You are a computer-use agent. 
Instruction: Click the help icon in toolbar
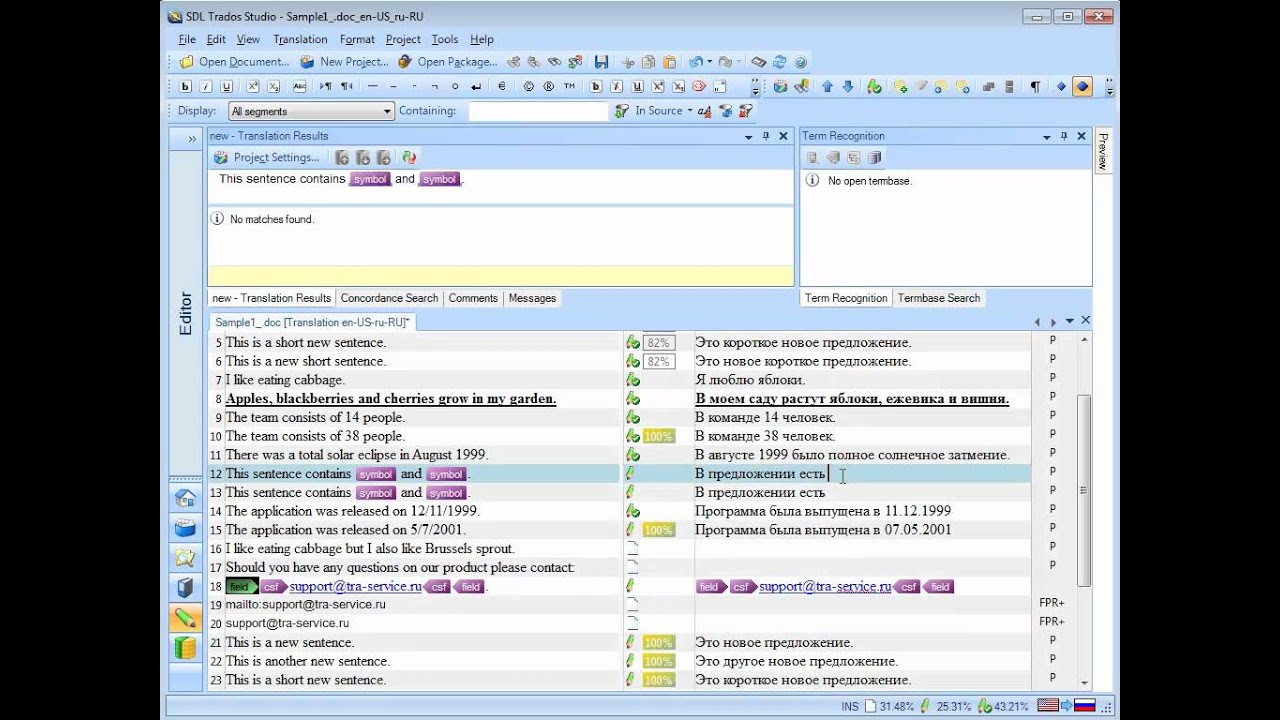coord(800,62)
